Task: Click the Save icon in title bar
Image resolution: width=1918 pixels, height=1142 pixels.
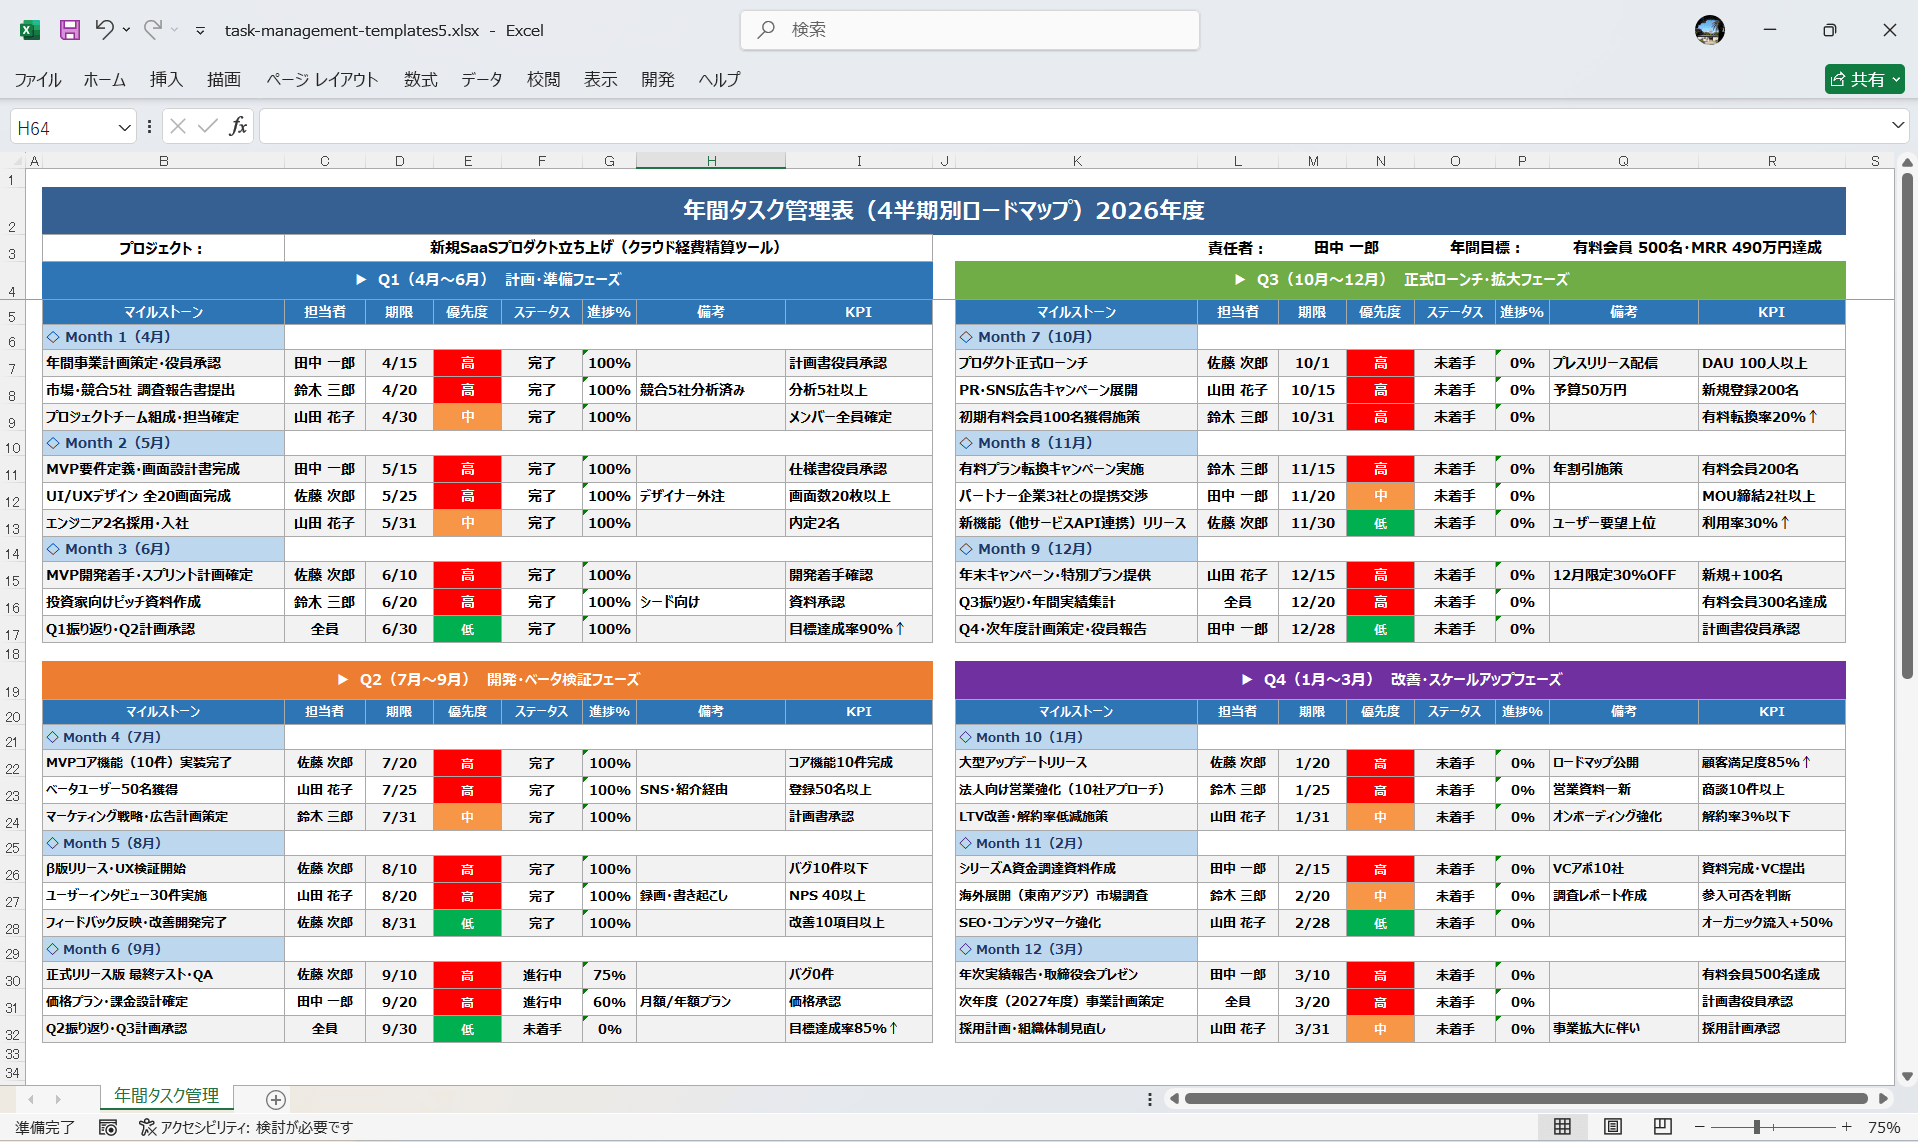Action: click(69, 30)
